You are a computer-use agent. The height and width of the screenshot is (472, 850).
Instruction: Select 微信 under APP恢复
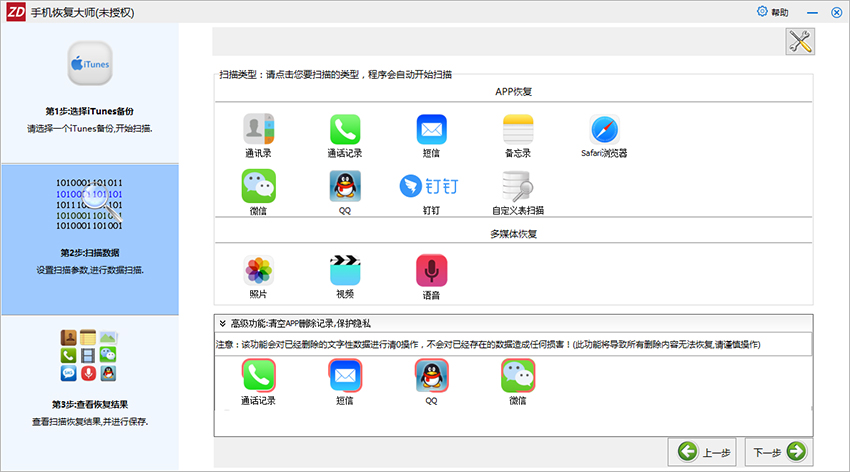259,186
